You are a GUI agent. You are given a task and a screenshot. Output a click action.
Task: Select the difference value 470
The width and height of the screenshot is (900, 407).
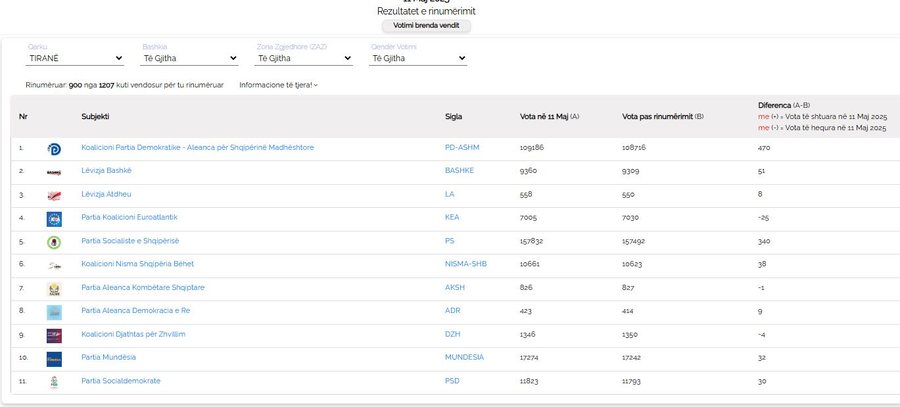pos(764,148)
